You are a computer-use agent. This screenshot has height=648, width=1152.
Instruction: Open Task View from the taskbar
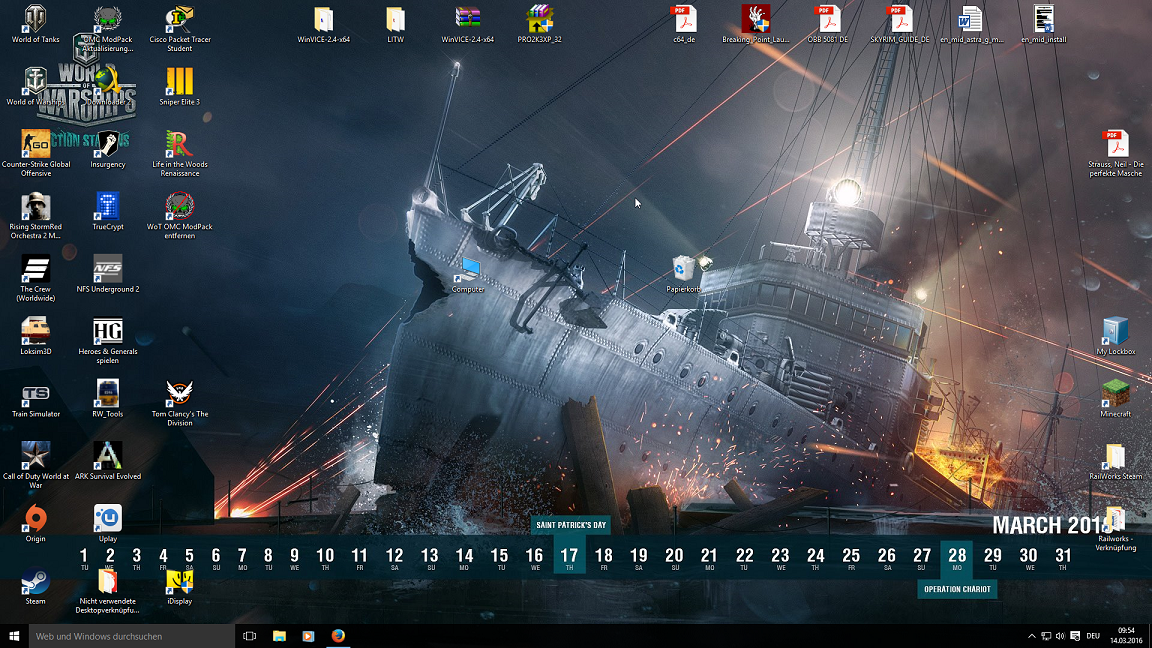click(249, 636)
